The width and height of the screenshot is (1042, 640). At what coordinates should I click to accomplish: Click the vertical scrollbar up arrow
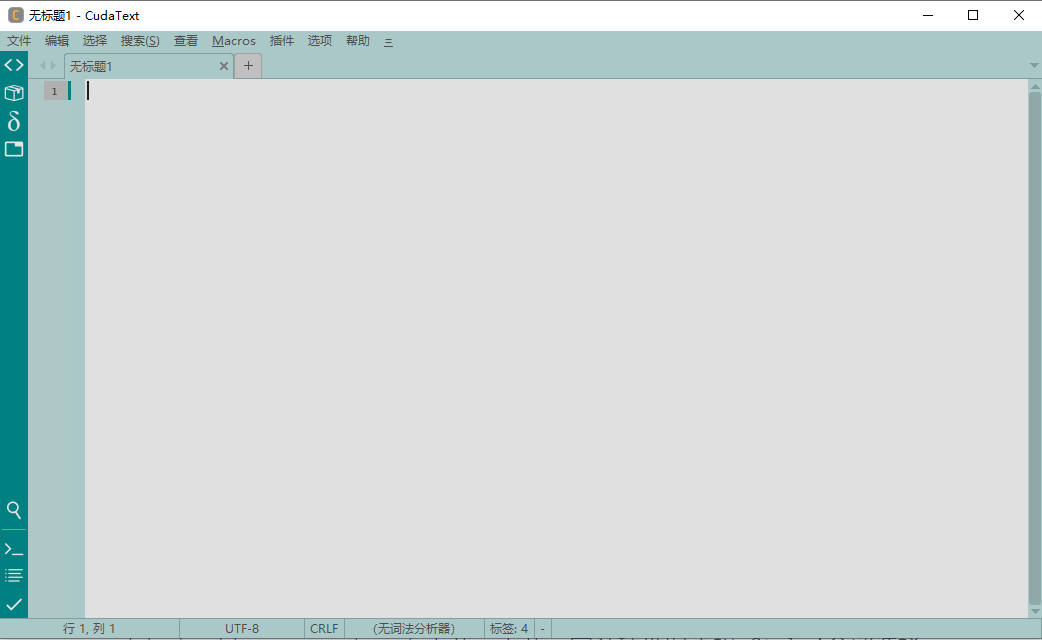click(1035, 86)
